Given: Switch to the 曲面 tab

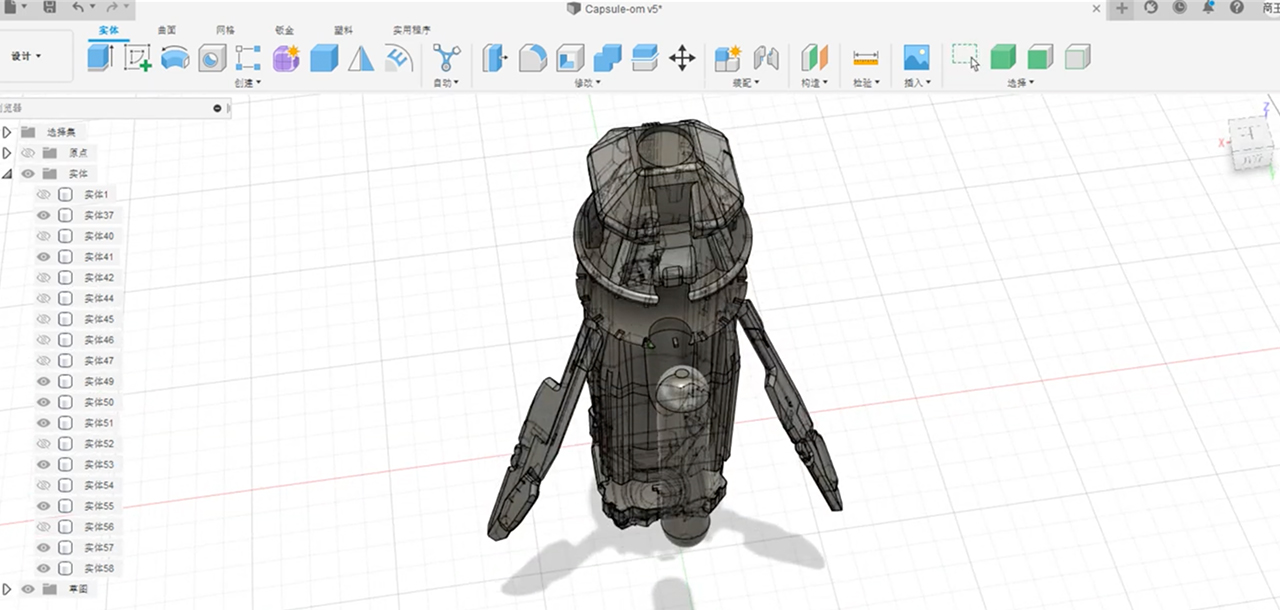Looking at the screenshot, I should coord(167,31).
